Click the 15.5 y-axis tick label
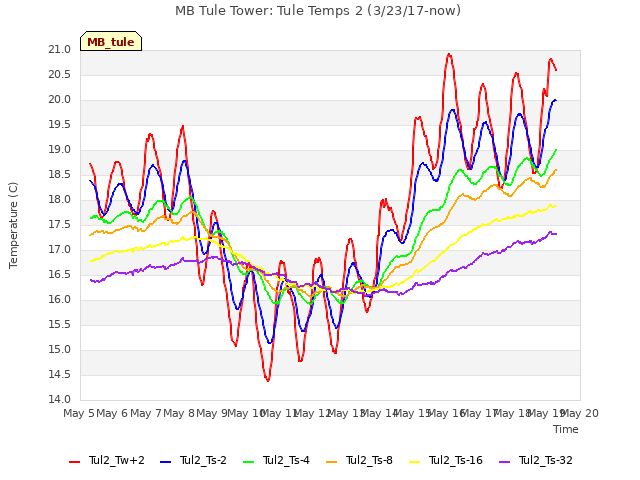640x480 pixels. click(x=60, y=324)
